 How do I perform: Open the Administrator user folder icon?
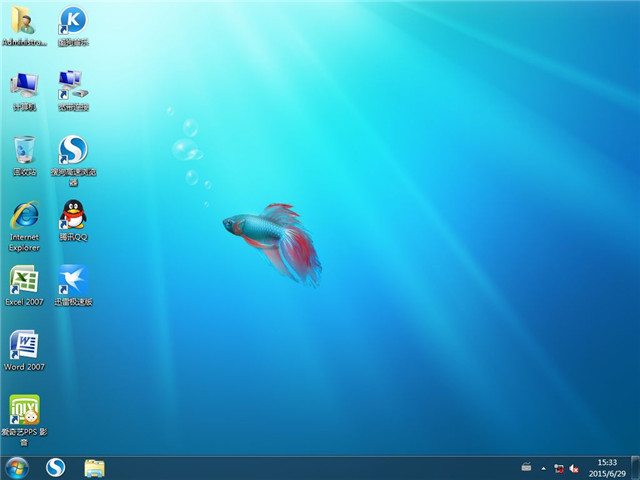[24, 25]
